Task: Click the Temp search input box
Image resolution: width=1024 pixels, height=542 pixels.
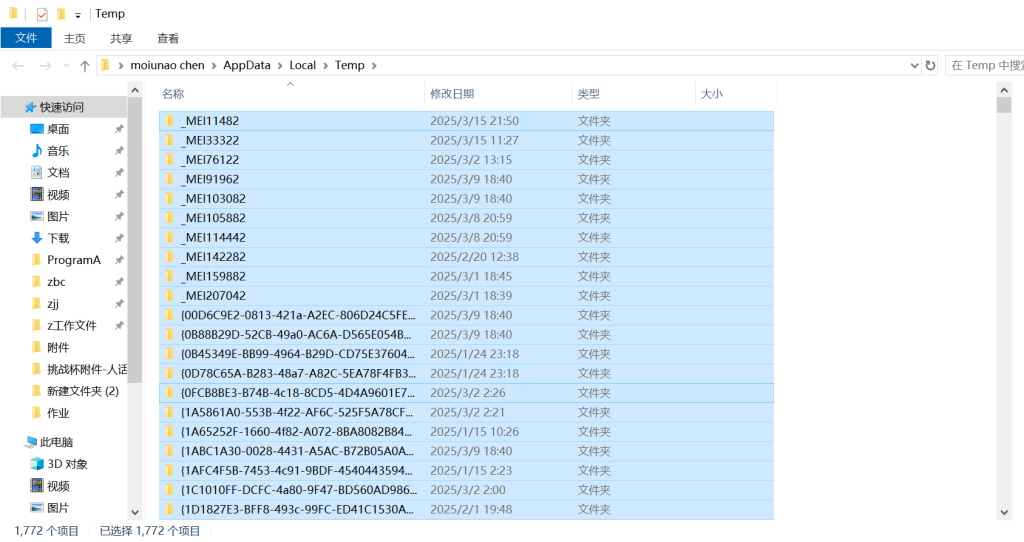Action: (984, 66)
